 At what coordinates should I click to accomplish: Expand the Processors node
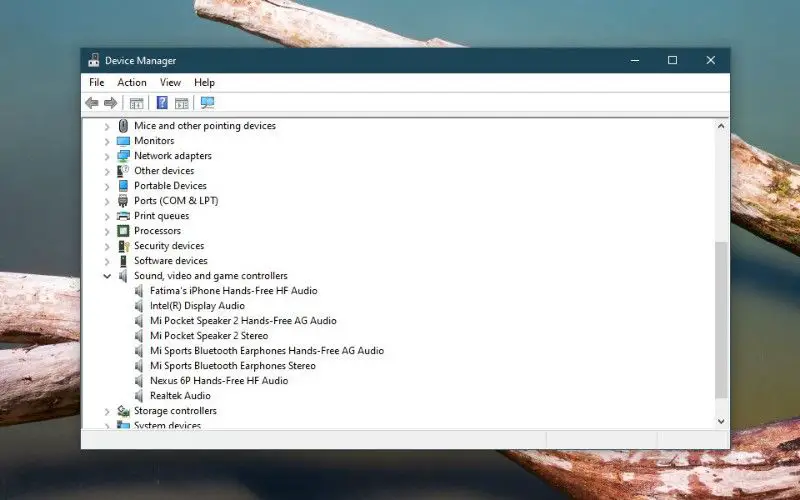[107, 232]
